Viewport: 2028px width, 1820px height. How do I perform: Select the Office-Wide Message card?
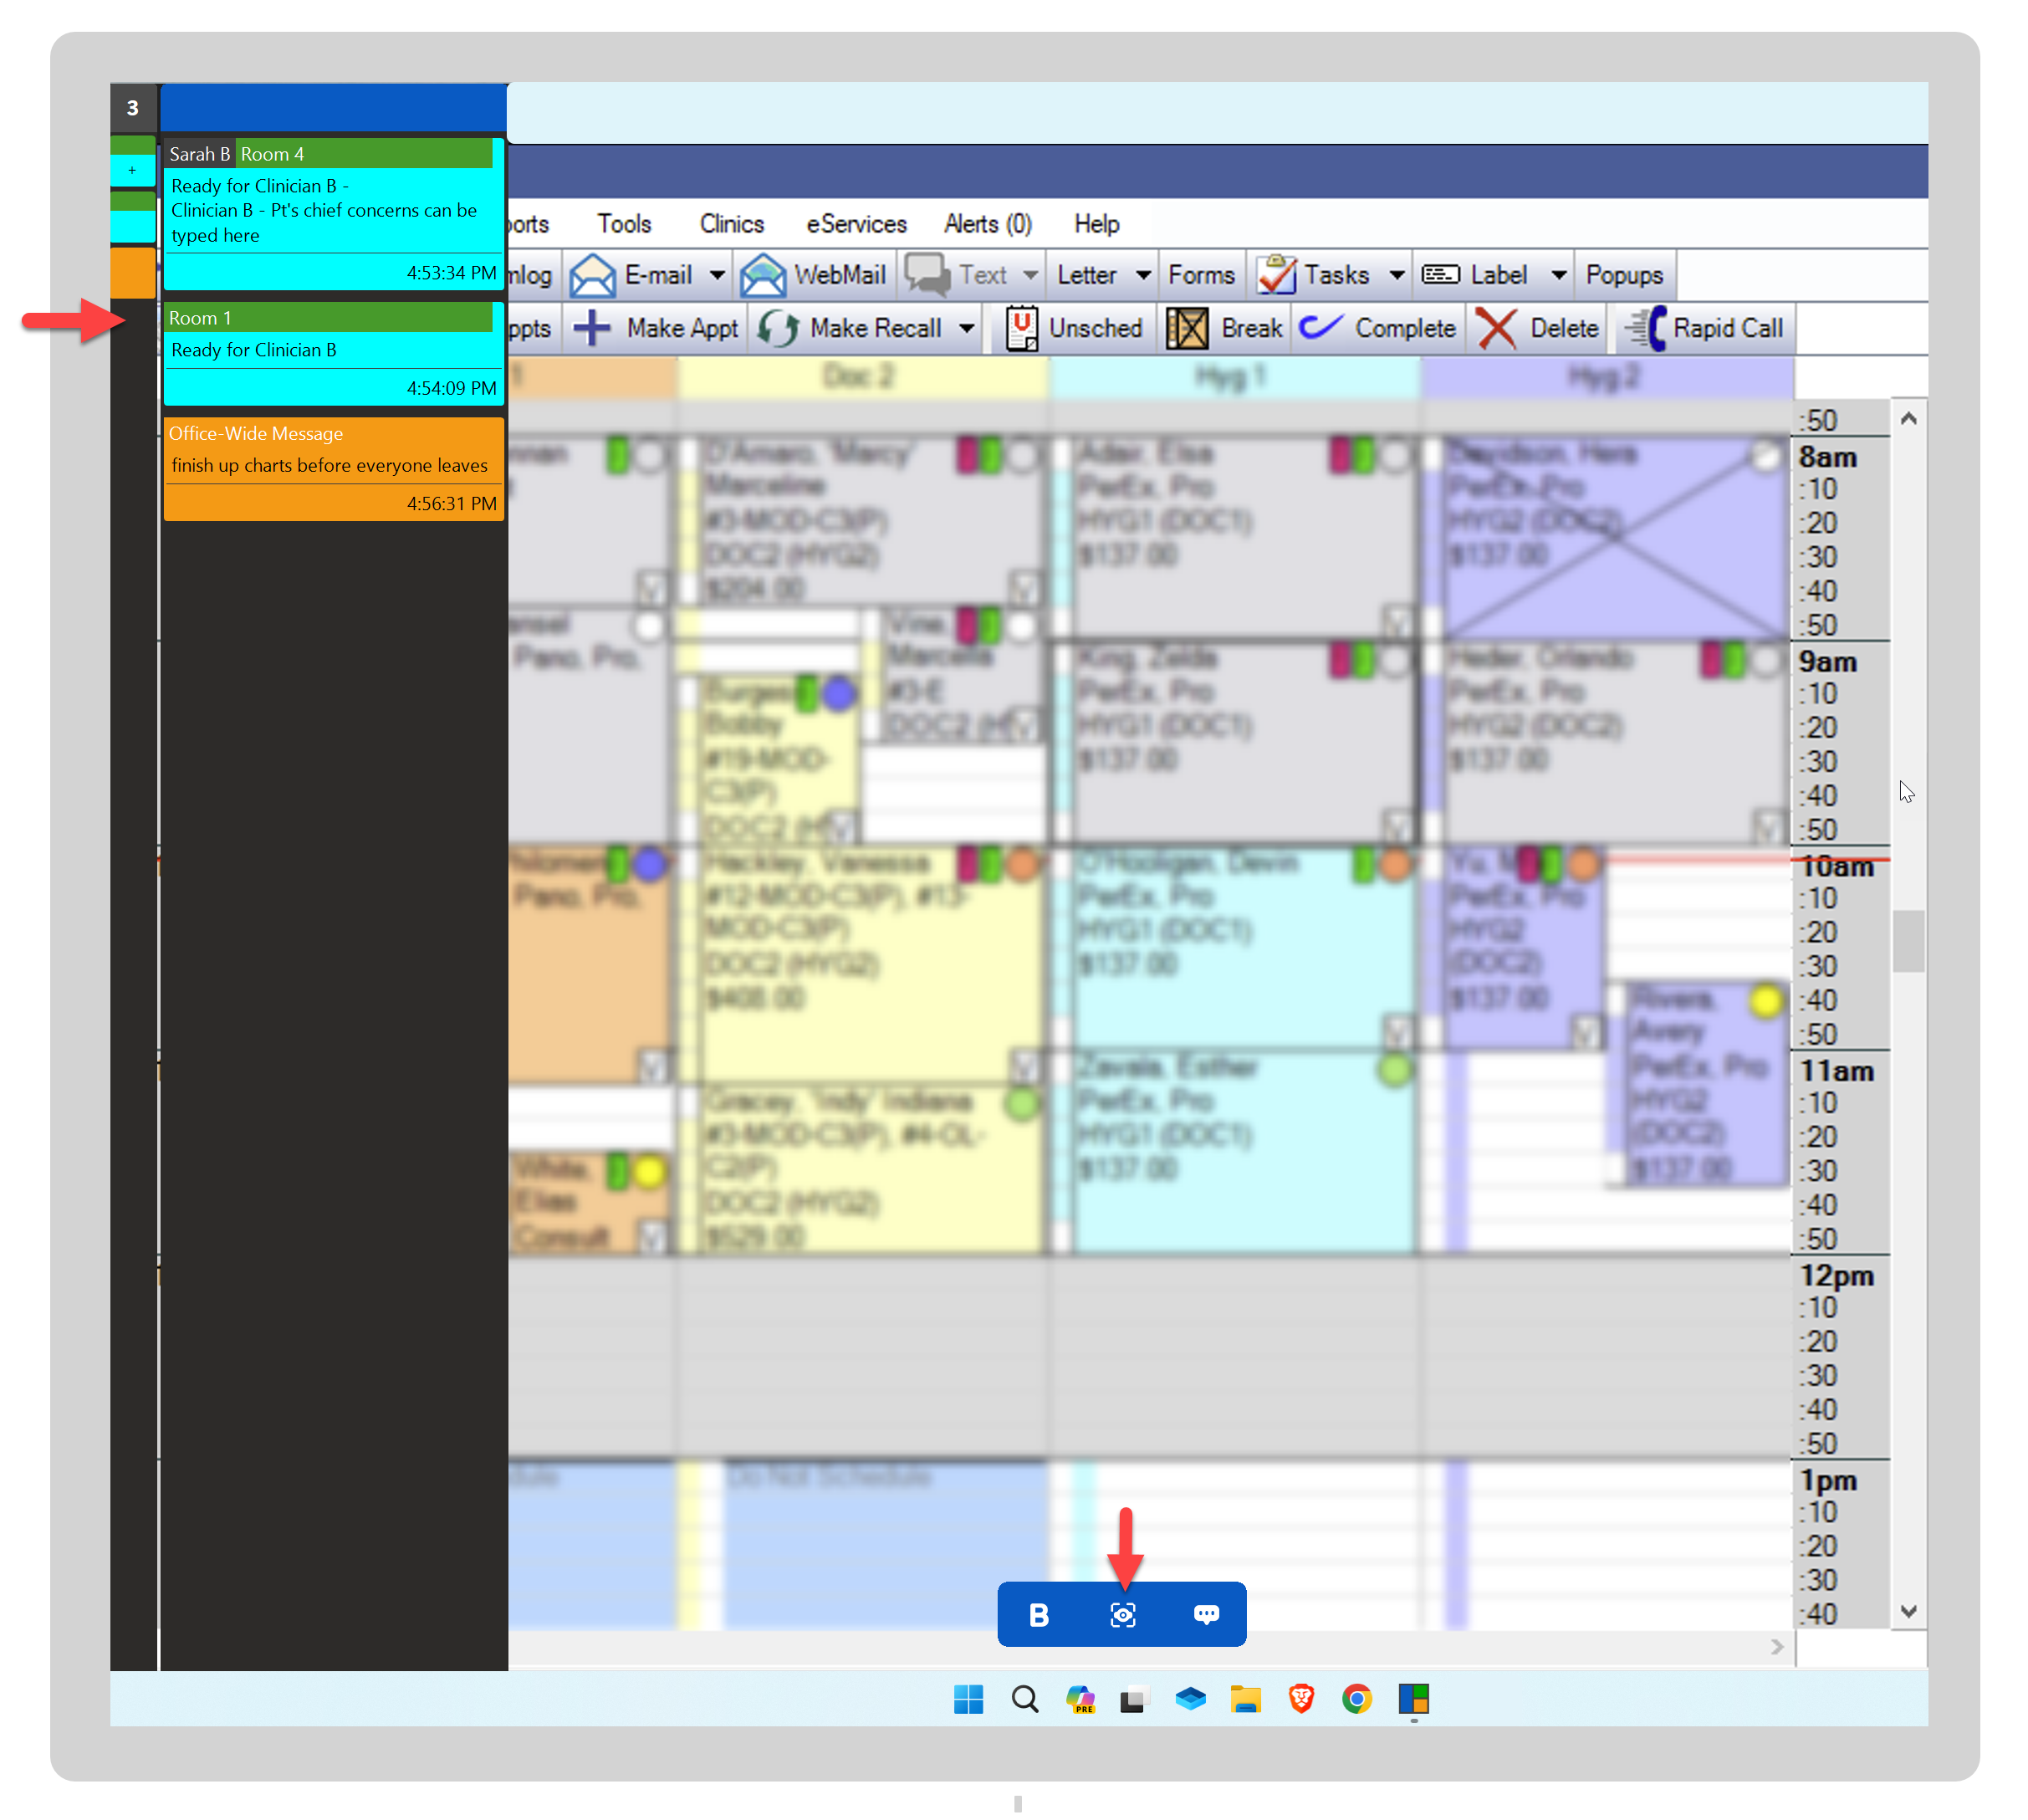pyautogui.click(x=334, y=470)
